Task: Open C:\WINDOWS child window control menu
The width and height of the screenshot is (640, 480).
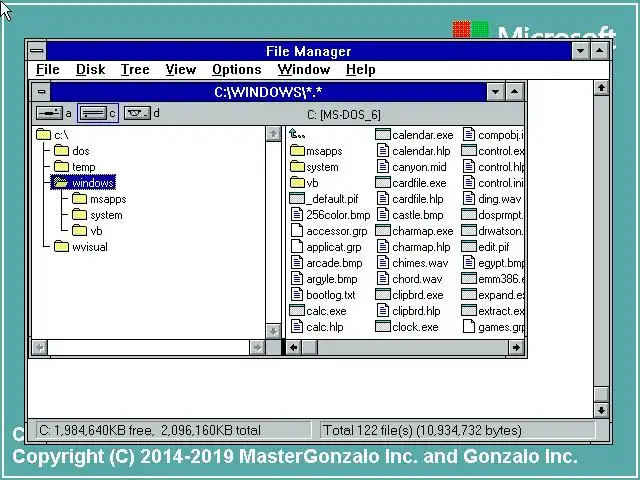Action: click(x=41, y=92)
